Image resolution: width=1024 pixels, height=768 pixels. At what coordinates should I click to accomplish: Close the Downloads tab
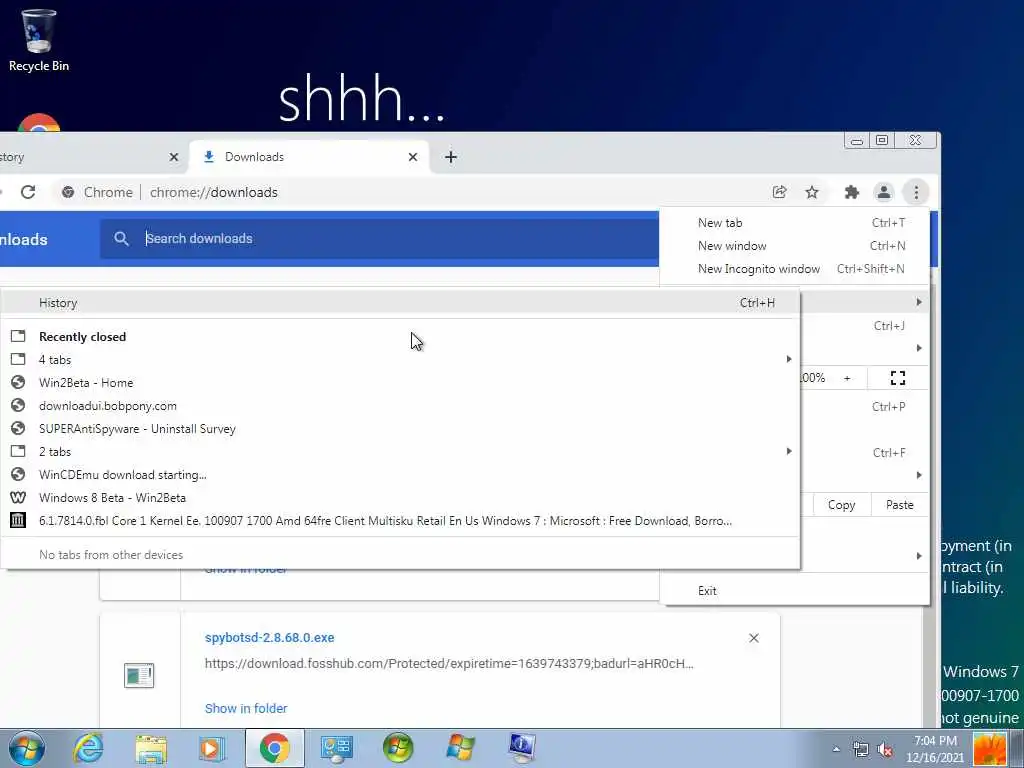[413, 157]
